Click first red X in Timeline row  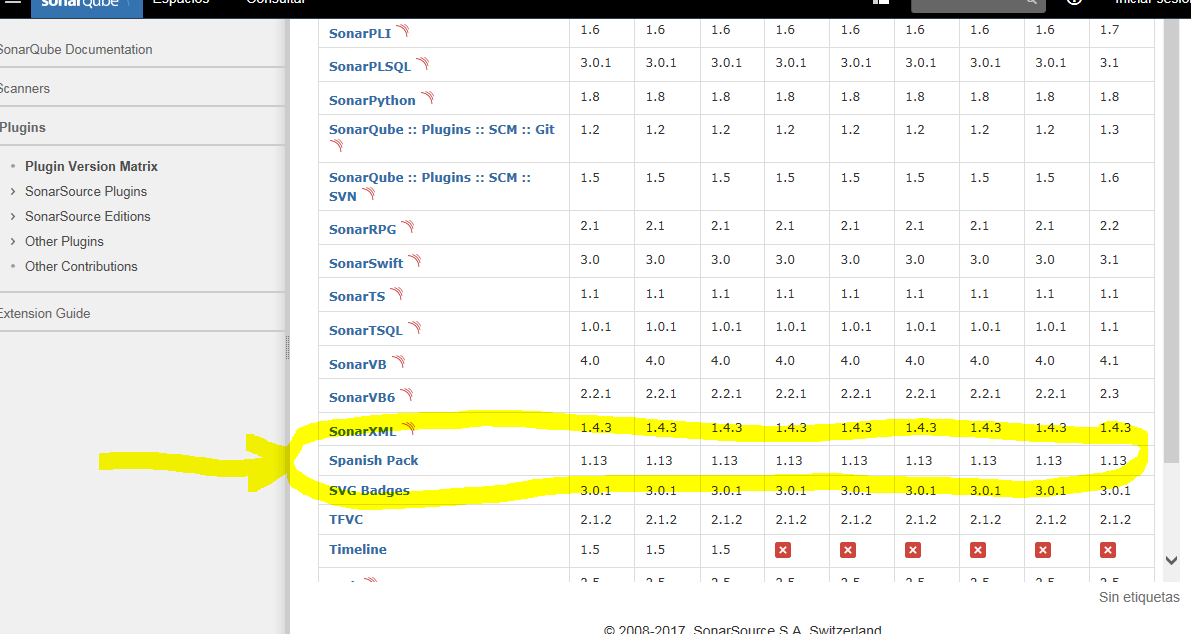tap(783, 550)
